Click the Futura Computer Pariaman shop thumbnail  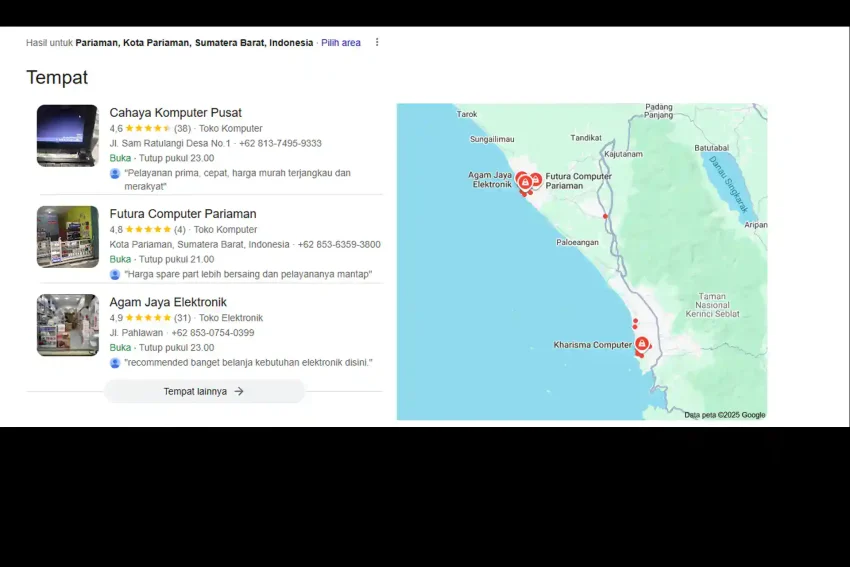pyautogui.click(x=67, y=236)
